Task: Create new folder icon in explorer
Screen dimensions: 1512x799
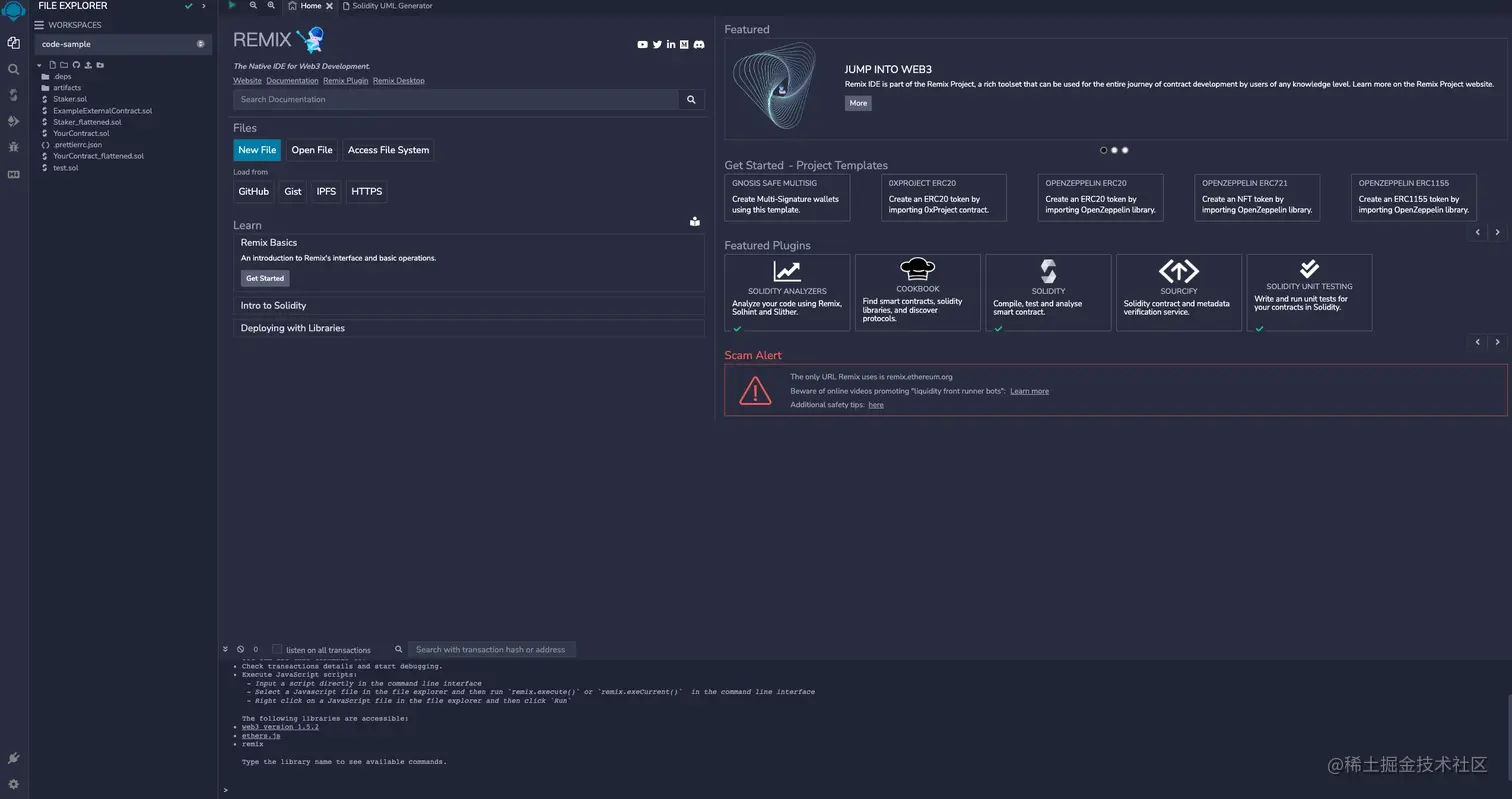Action: 64,65
